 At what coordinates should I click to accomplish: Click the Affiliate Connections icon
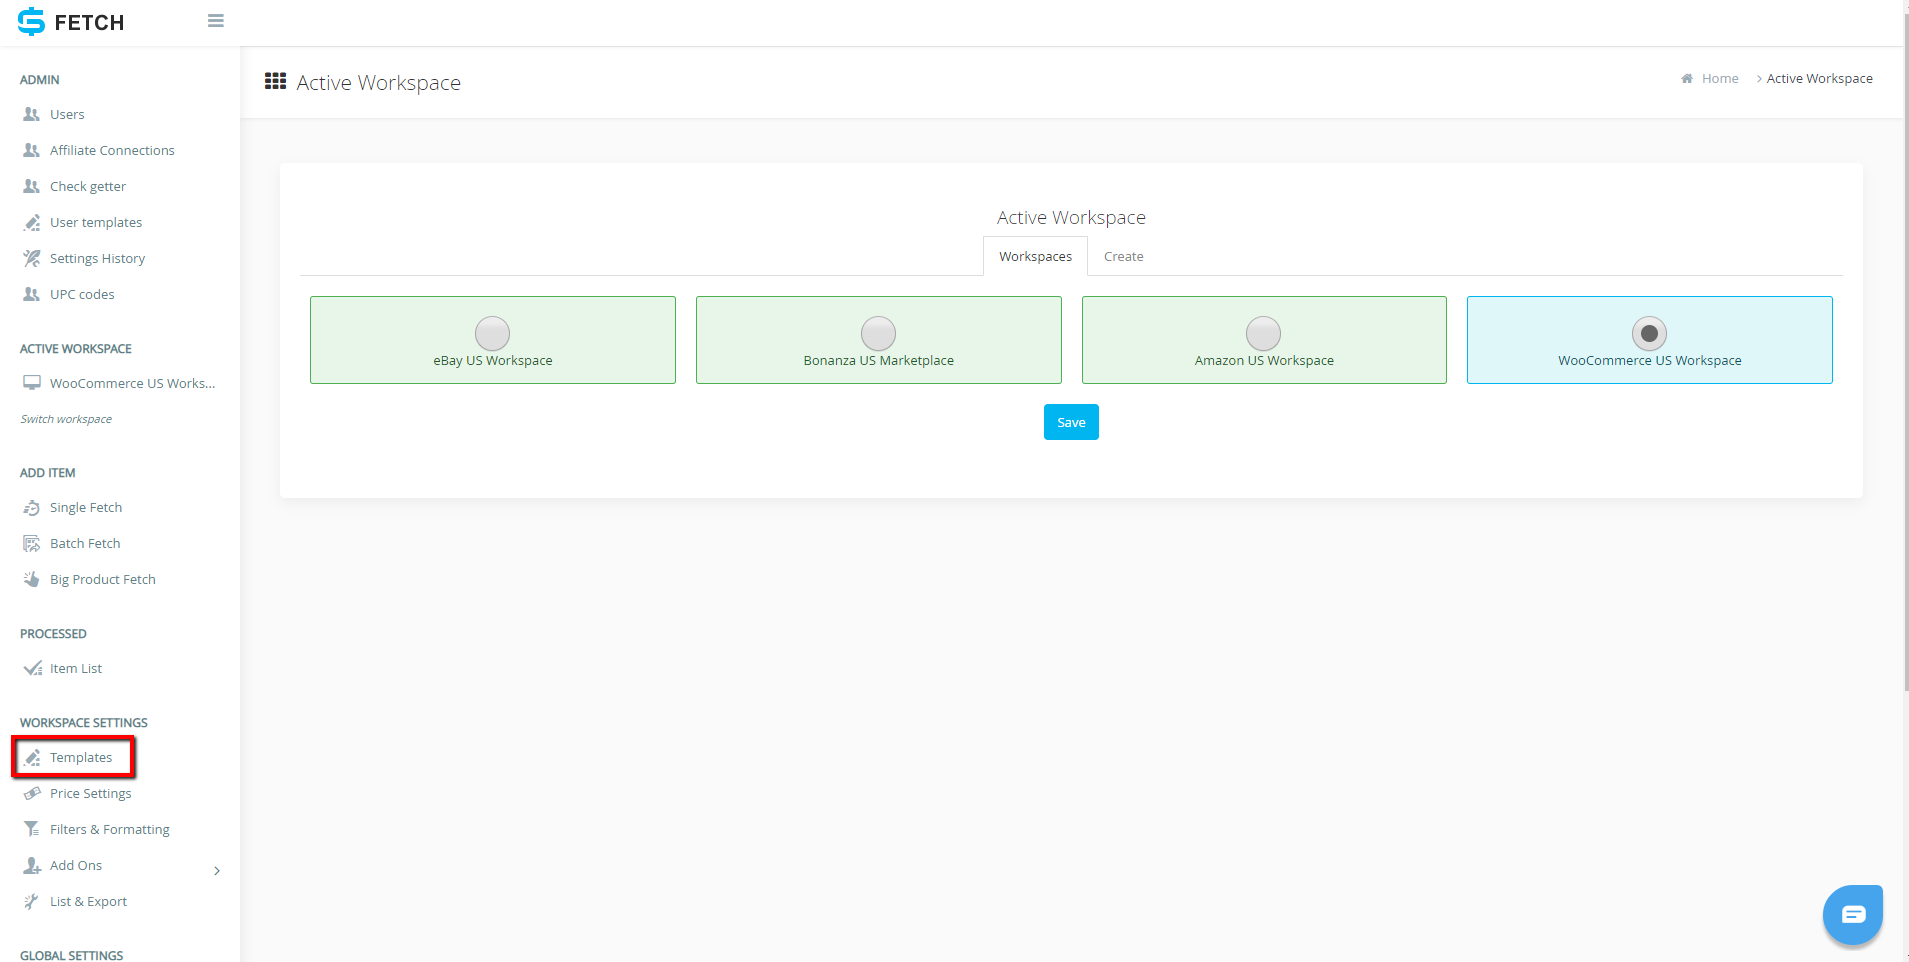pos(32,150)
